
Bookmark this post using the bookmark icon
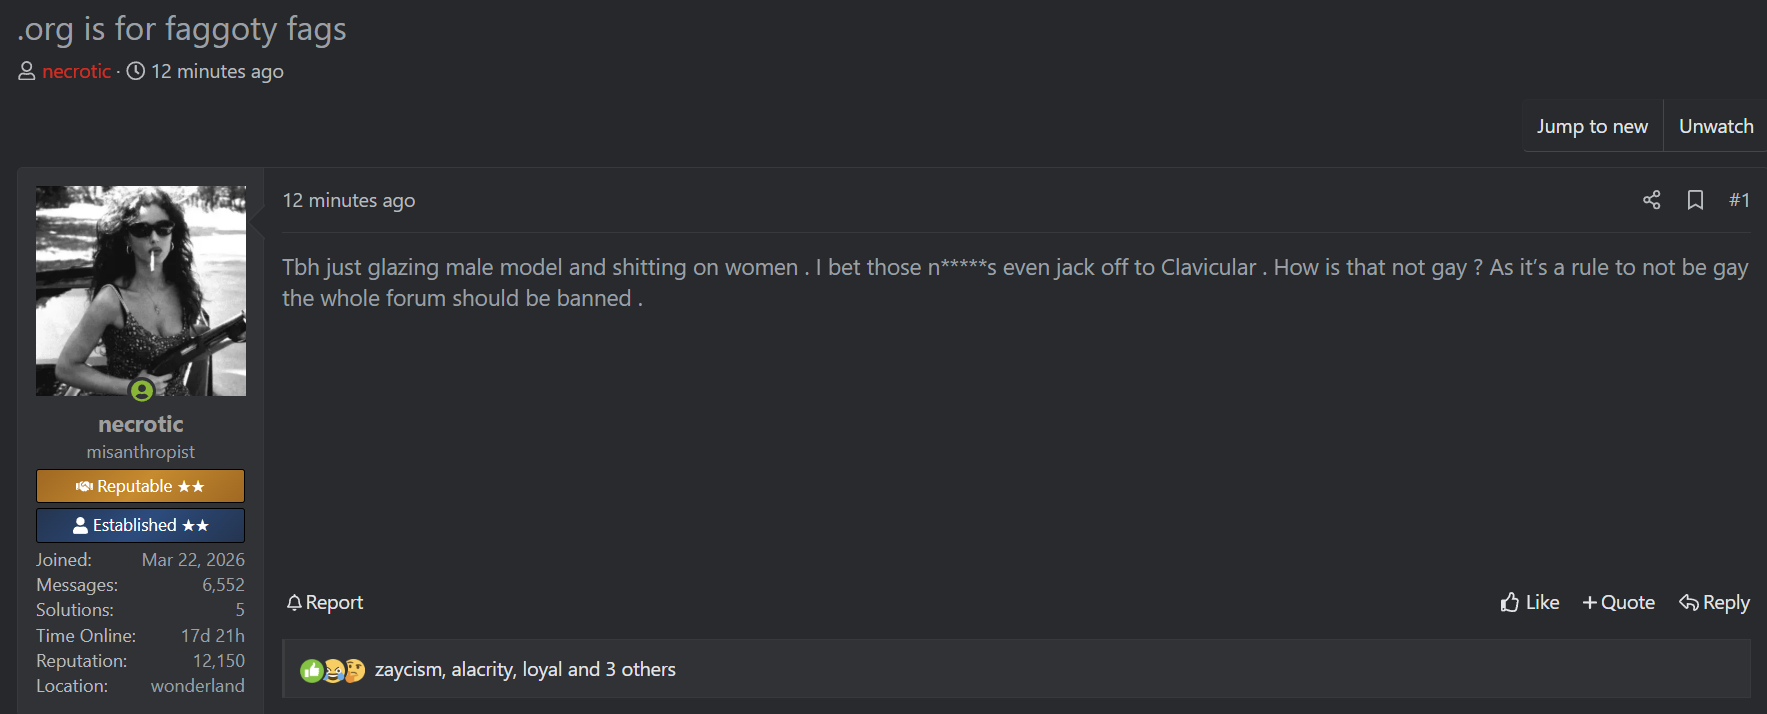[1695, 200]
